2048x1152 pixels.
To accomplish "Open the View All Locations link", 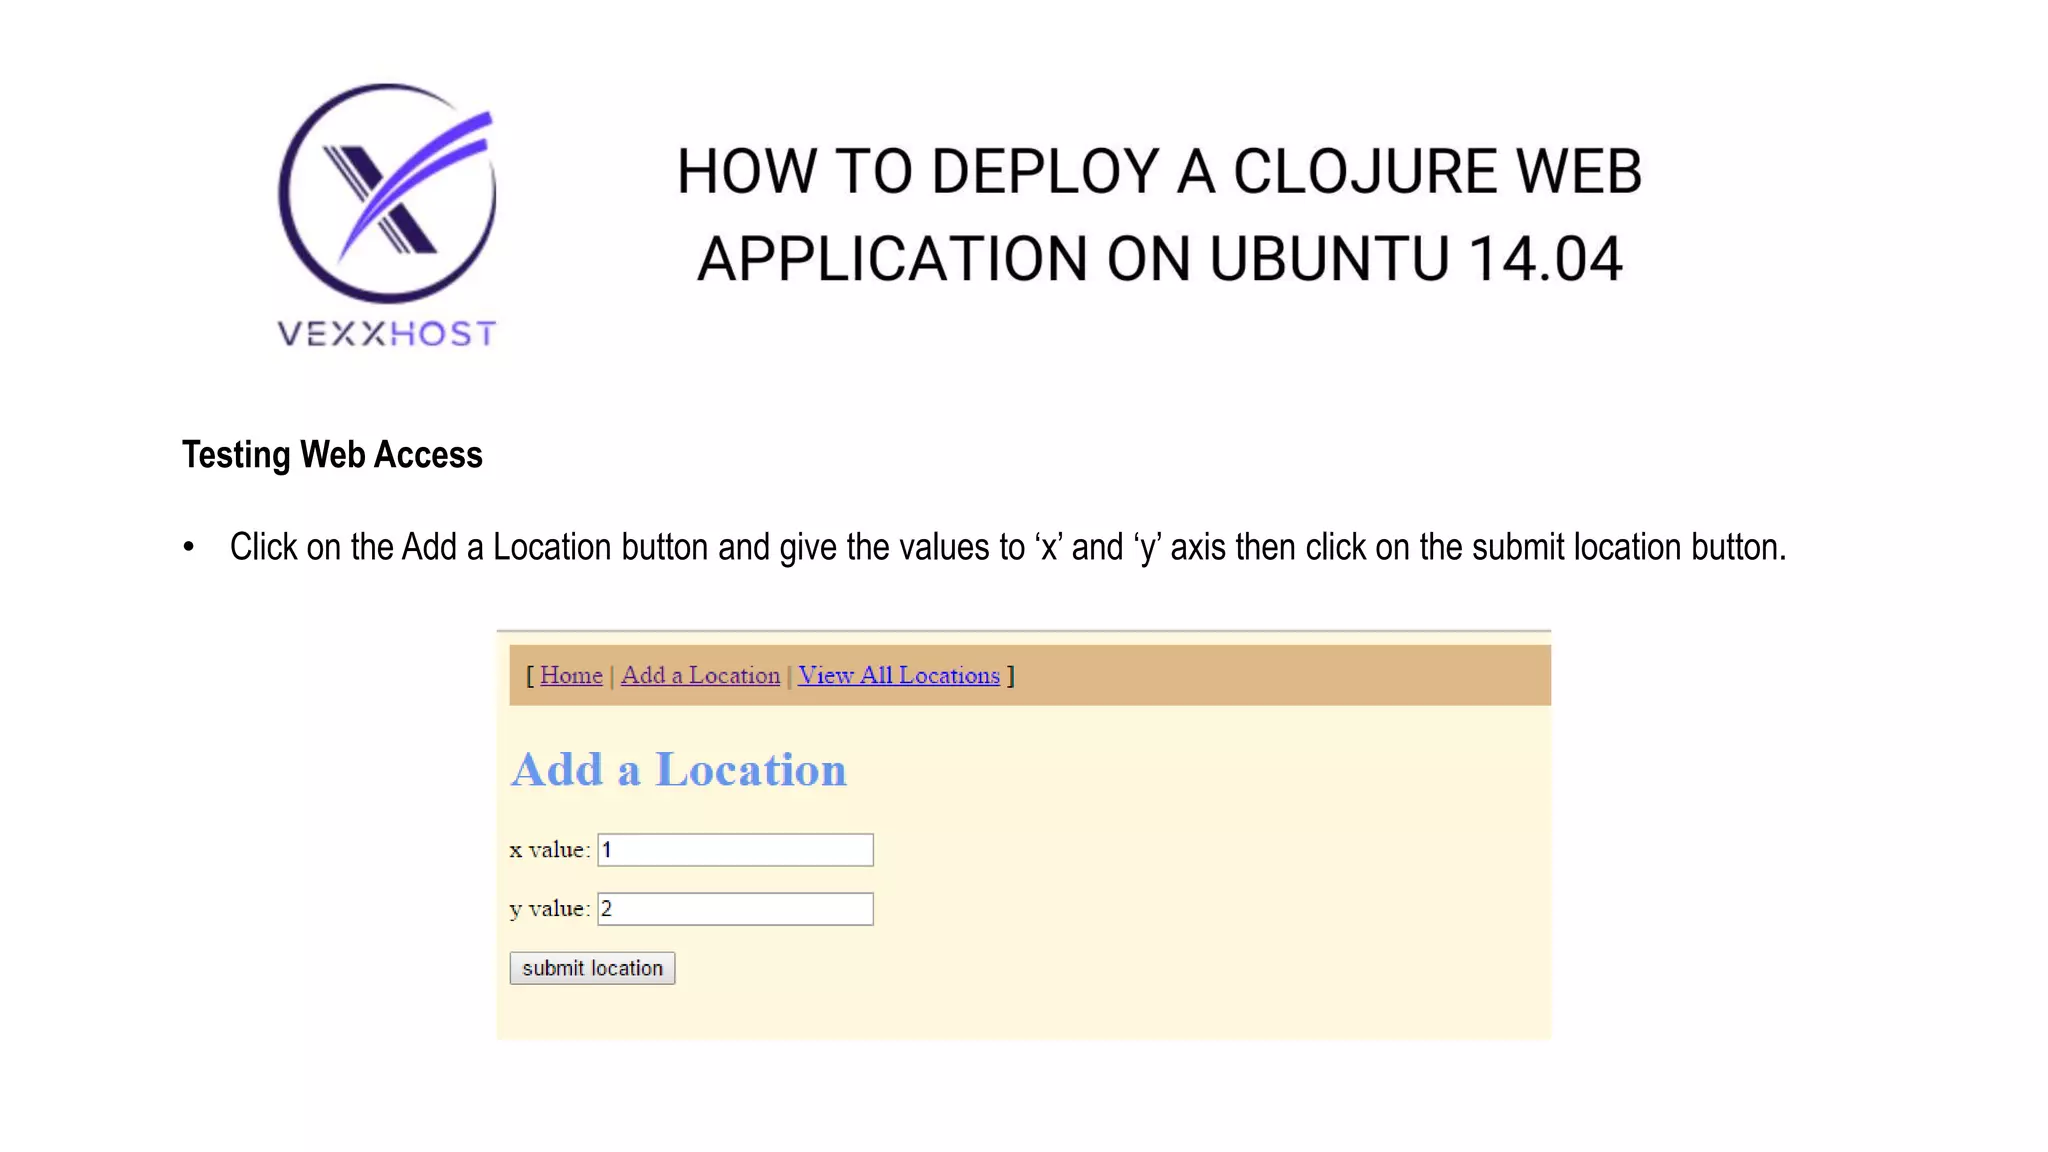I will (x=898, y=676).
